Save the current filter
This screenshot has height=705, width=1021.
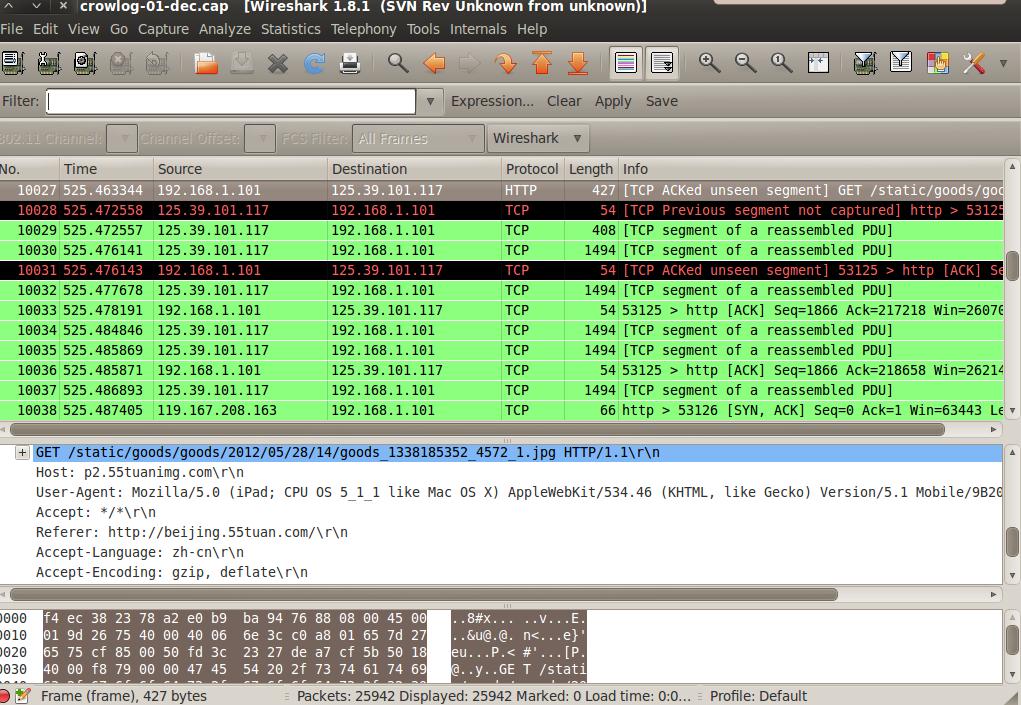pos(662,102)
